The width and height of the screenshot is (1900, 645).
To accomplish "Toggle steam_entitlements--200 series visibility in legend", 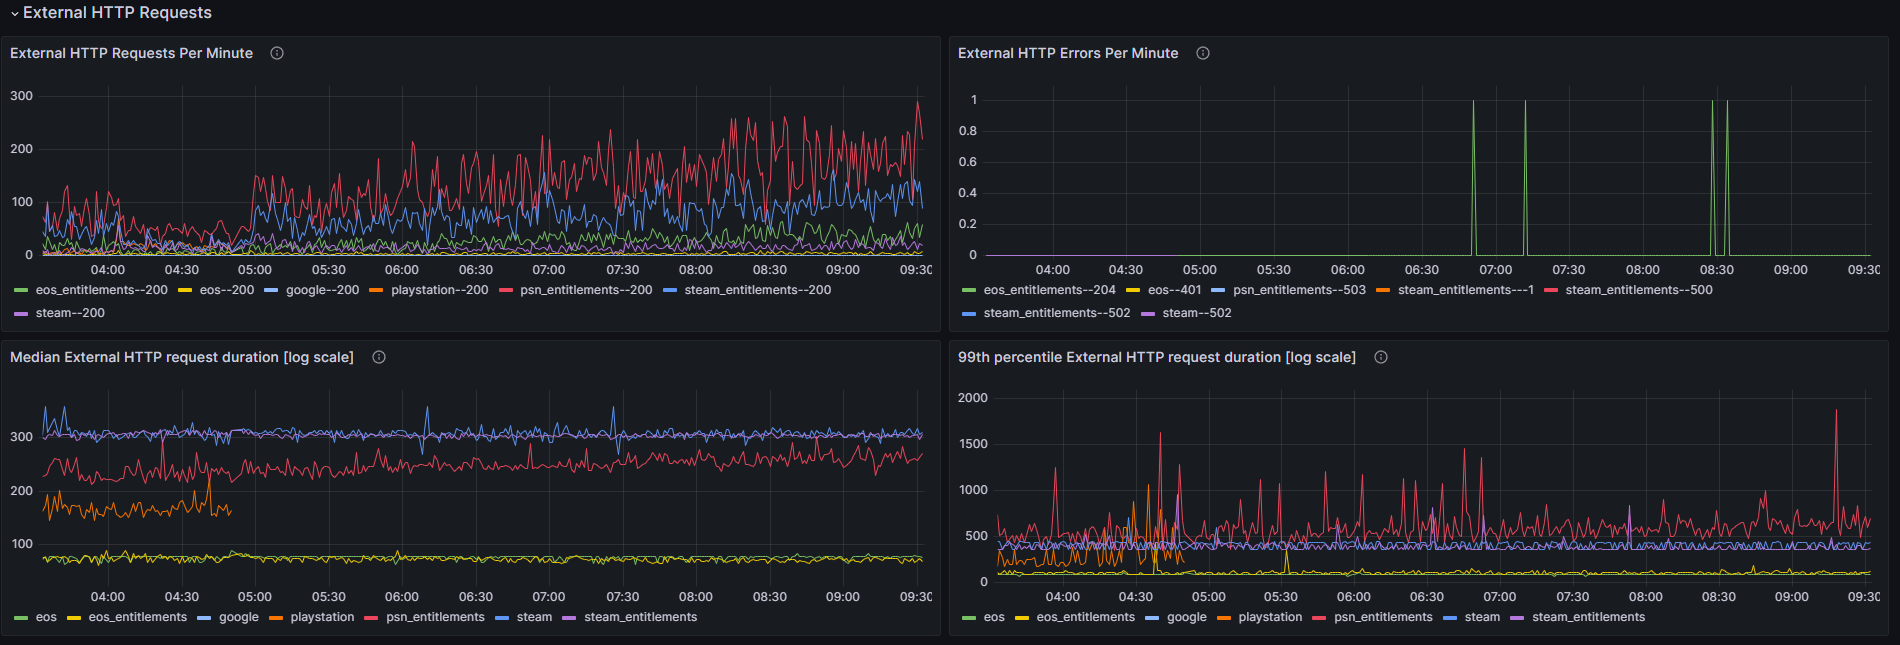I will [757, 290].
